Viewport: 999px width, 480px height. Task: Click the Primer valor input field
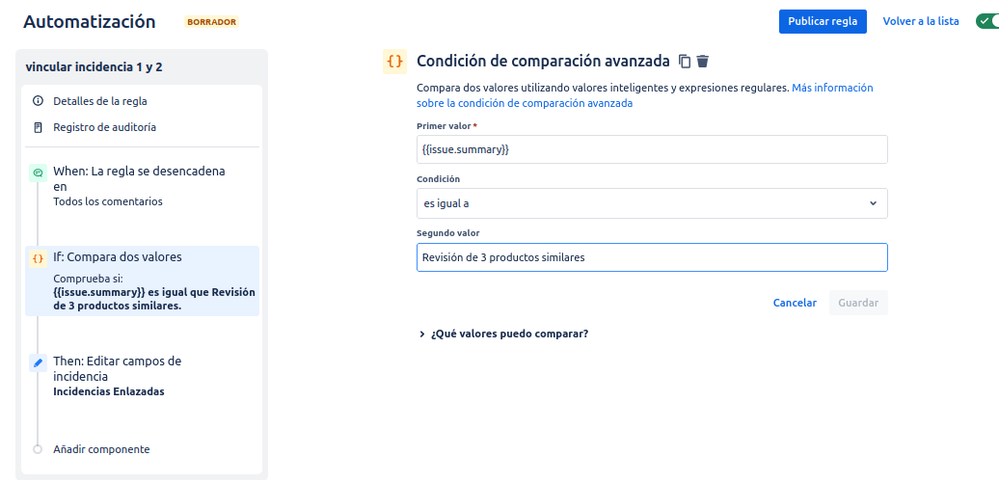tap(651, 150)
